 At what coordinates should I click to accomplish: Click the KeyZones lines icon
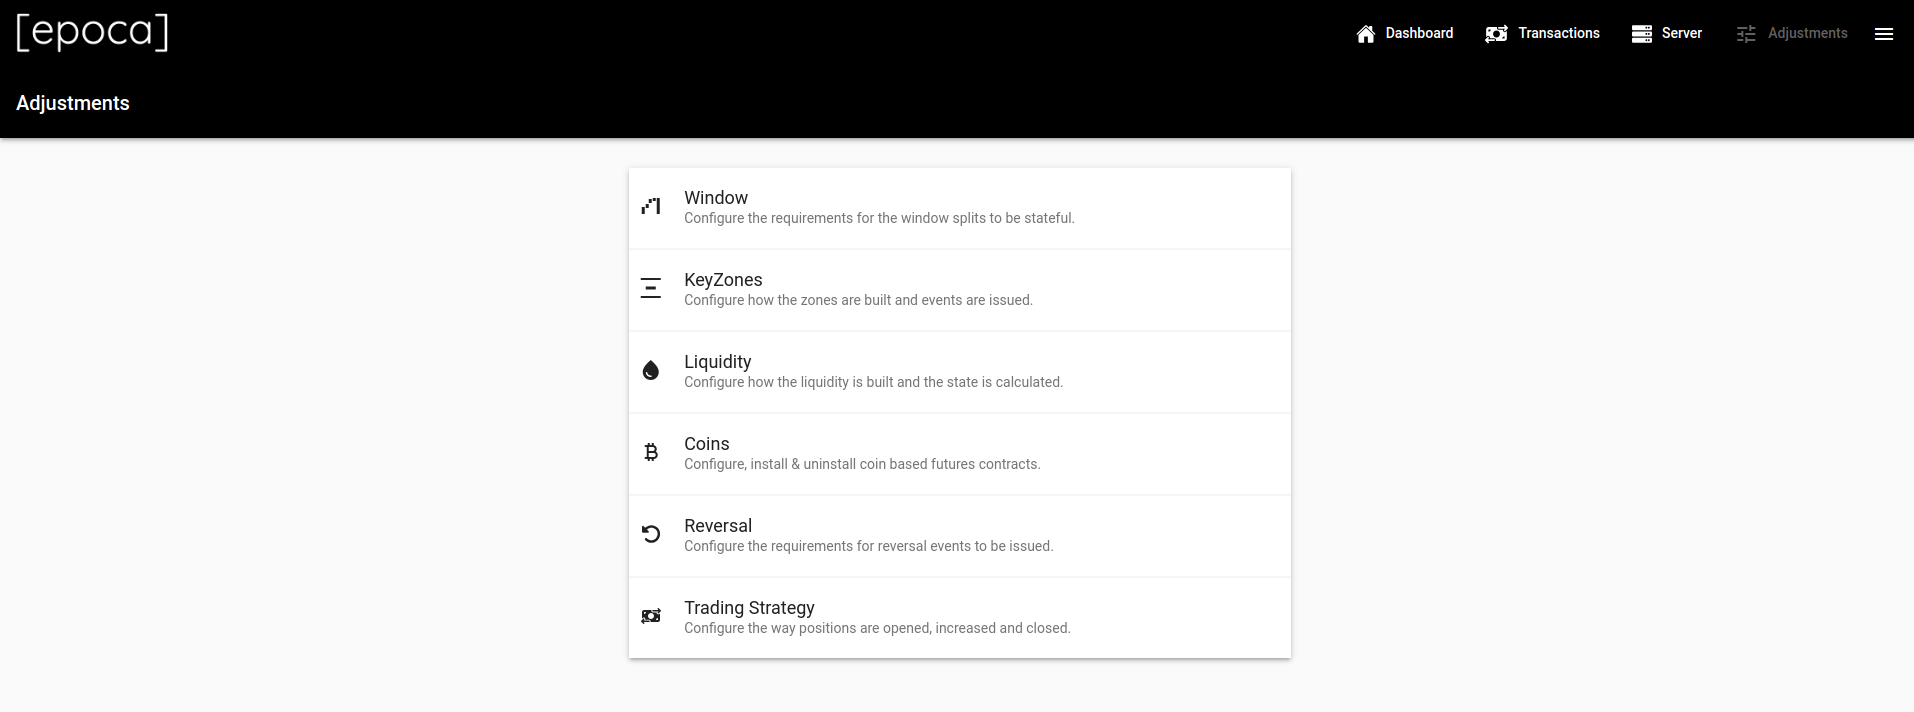[651, 289]
